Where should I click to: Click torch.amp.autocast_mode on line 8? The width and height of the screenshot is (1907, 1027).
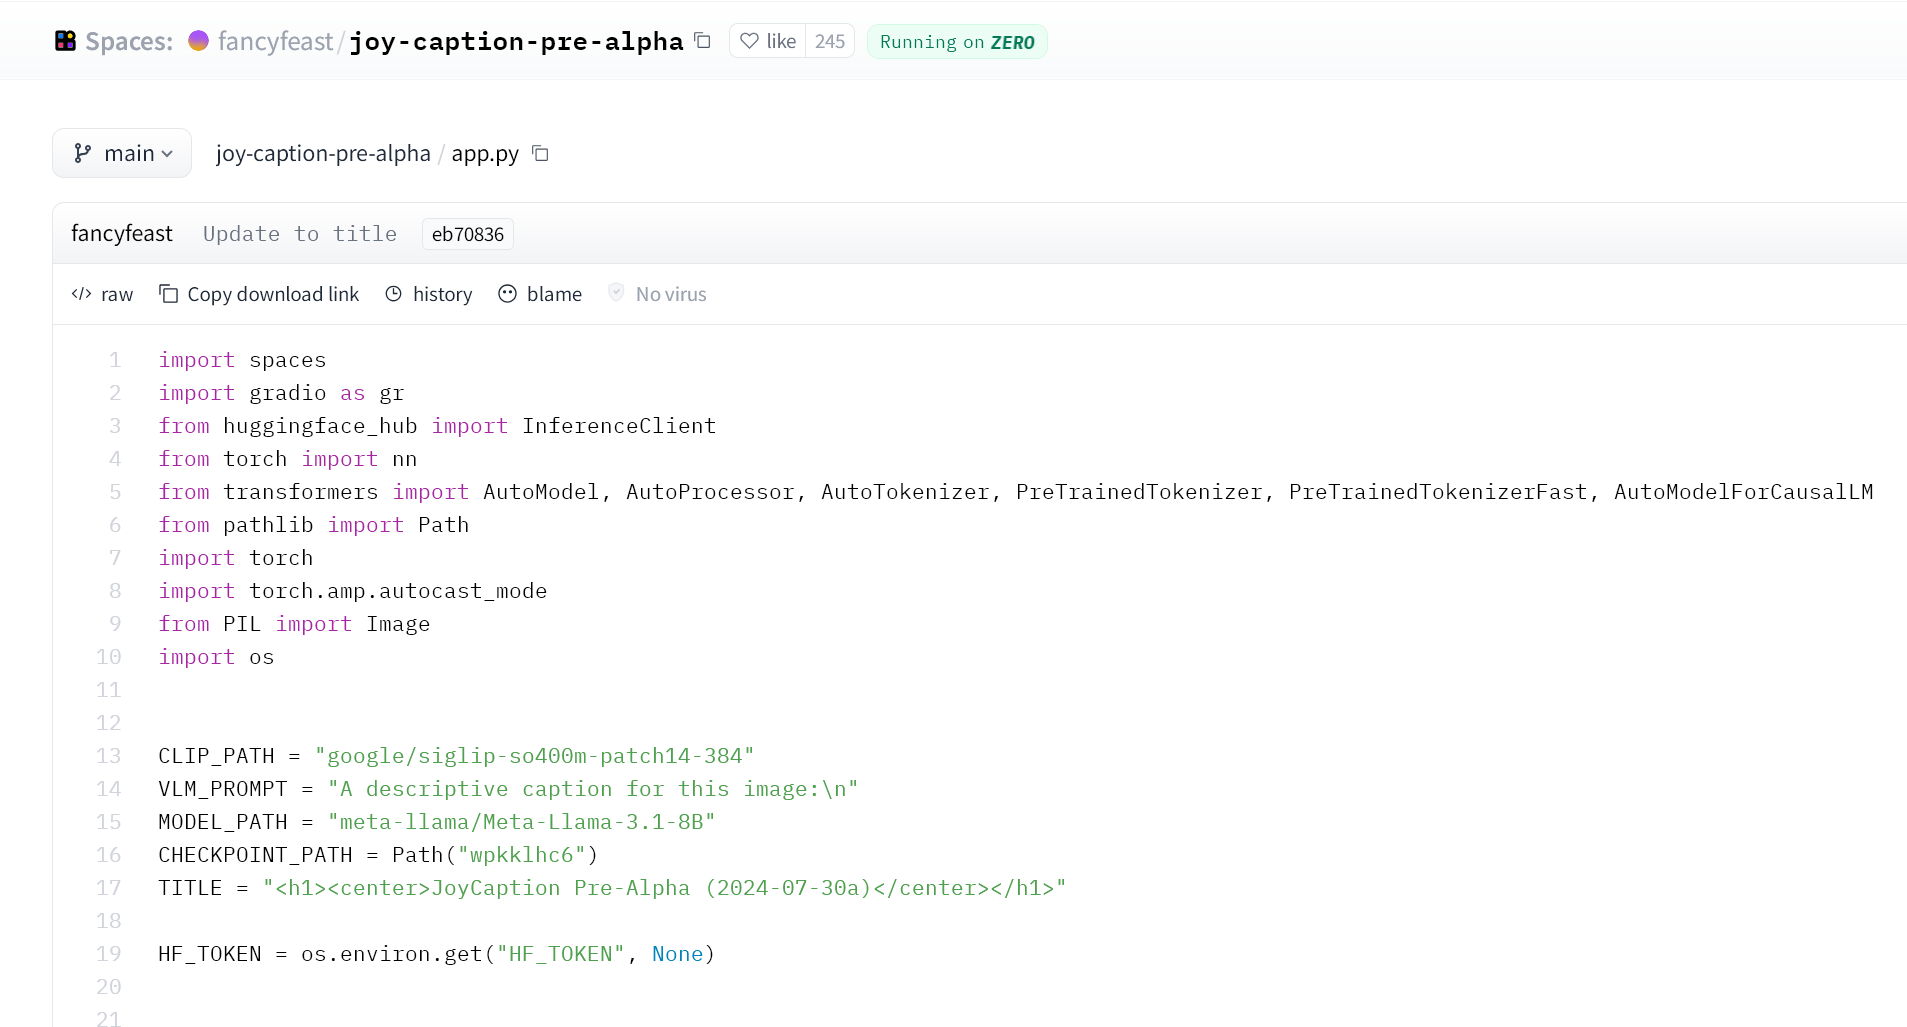pos(398,591)
